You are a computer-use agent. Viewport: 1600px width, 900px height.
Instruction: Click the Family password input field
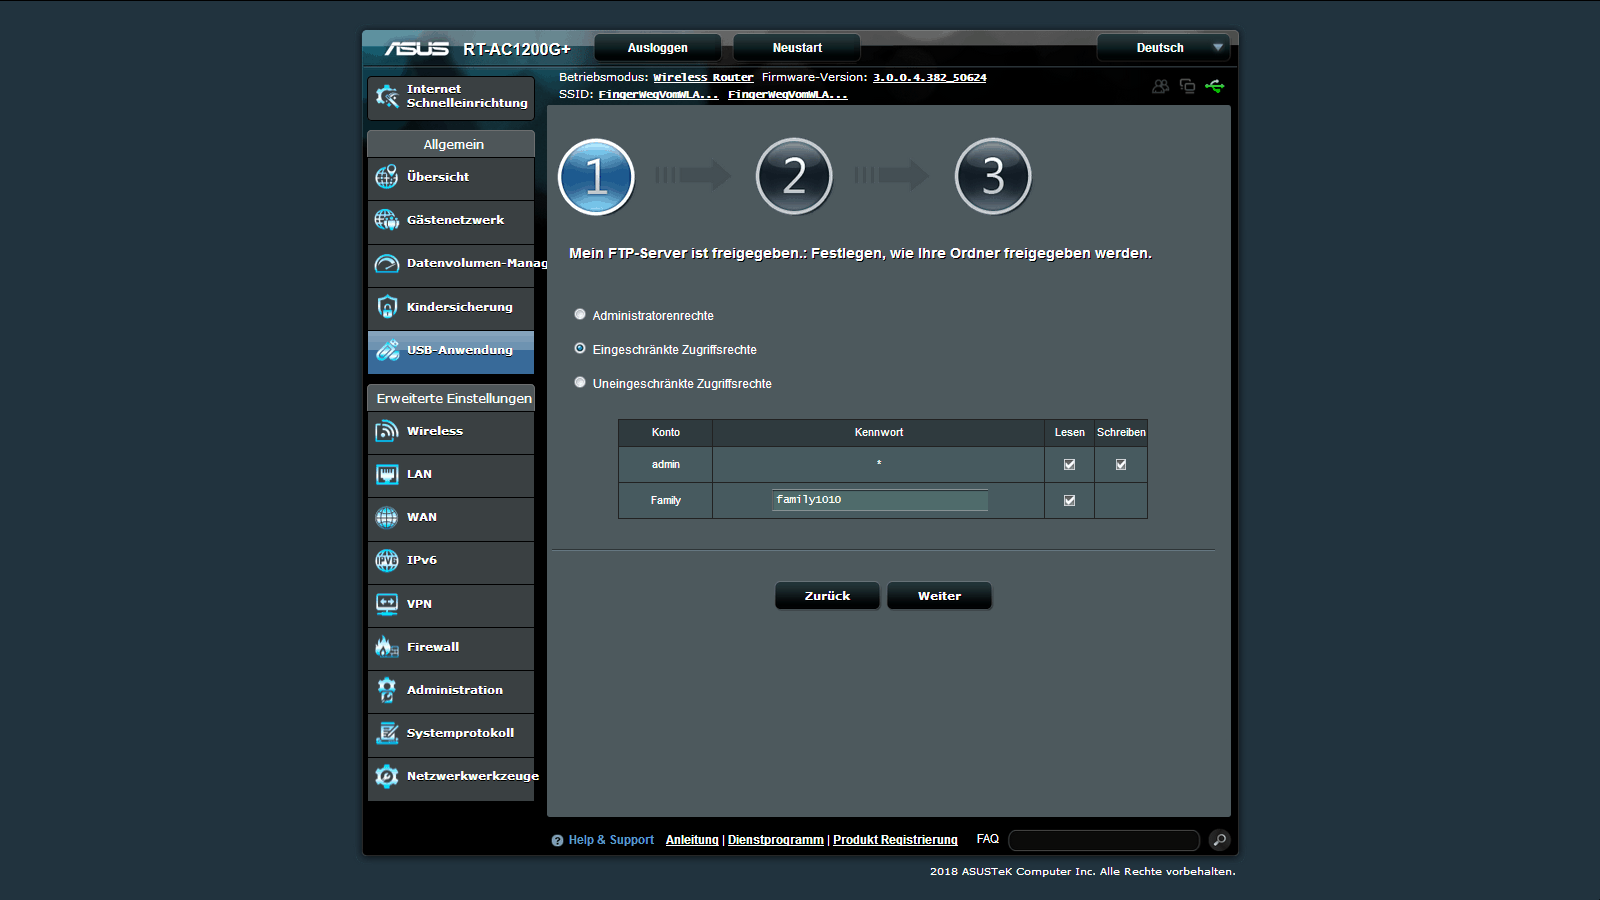click(880, 500)
